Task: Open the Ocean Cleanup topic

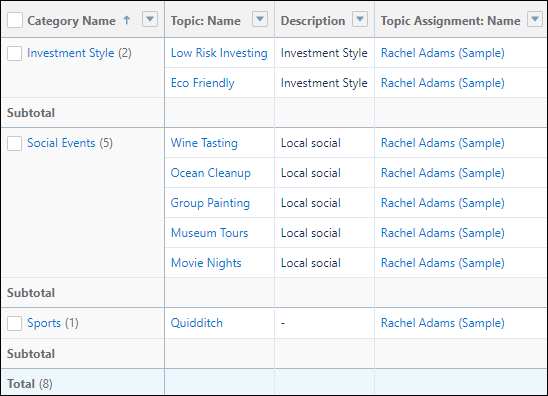Action: point(211,173)
